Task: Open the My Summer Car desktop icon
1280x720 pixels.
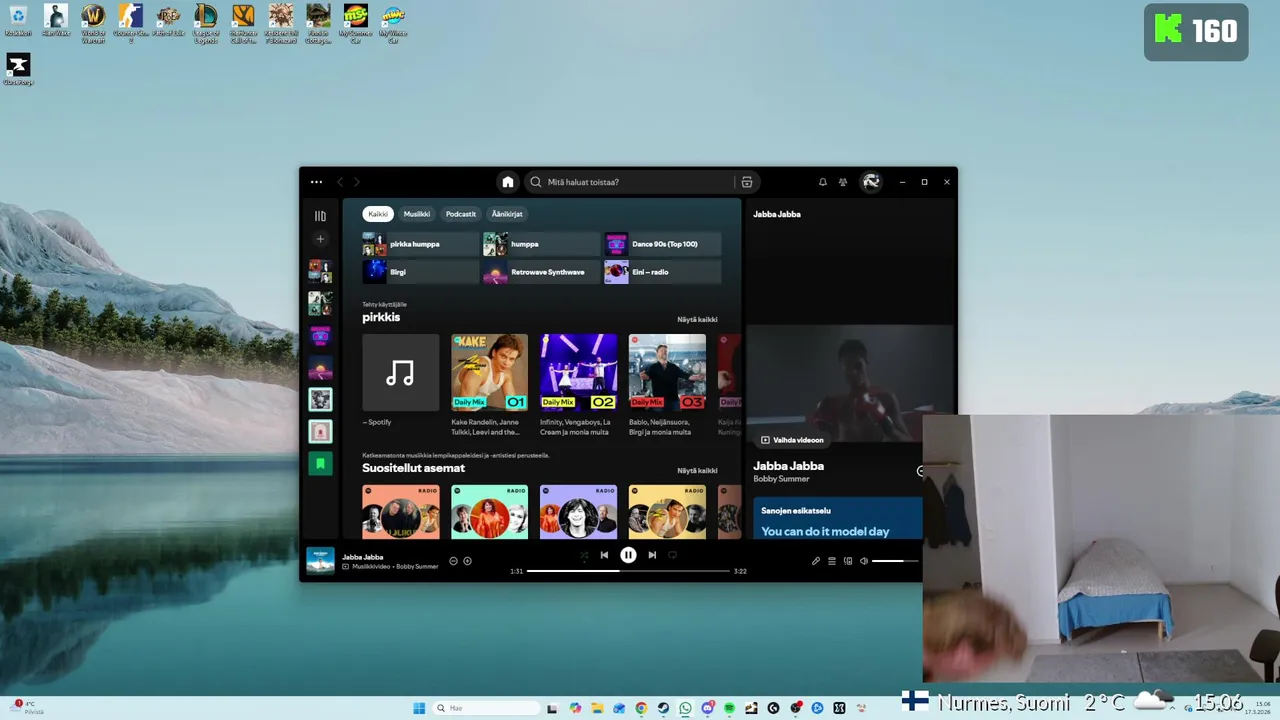Action: [x=355, y=22]
